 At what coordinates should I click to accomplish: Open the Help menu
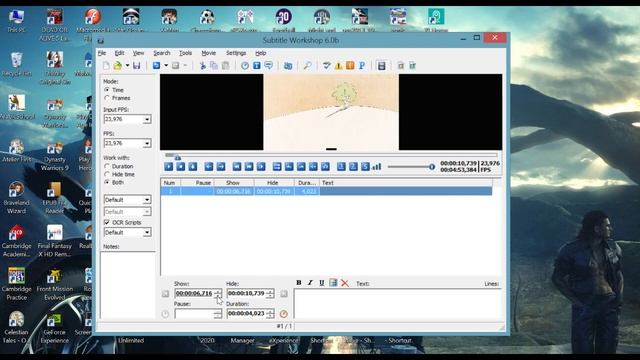[x=260, y=53]
